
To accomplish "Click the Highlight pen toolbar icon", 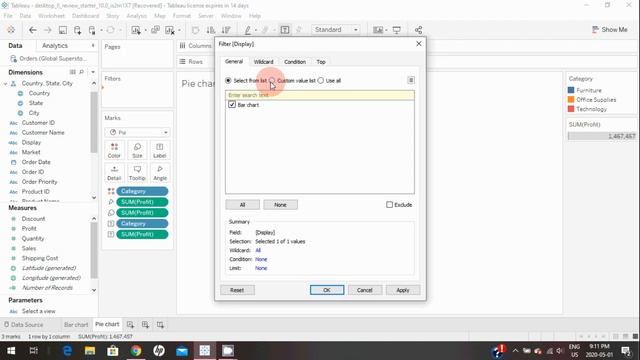I will (x=247, y=30).
